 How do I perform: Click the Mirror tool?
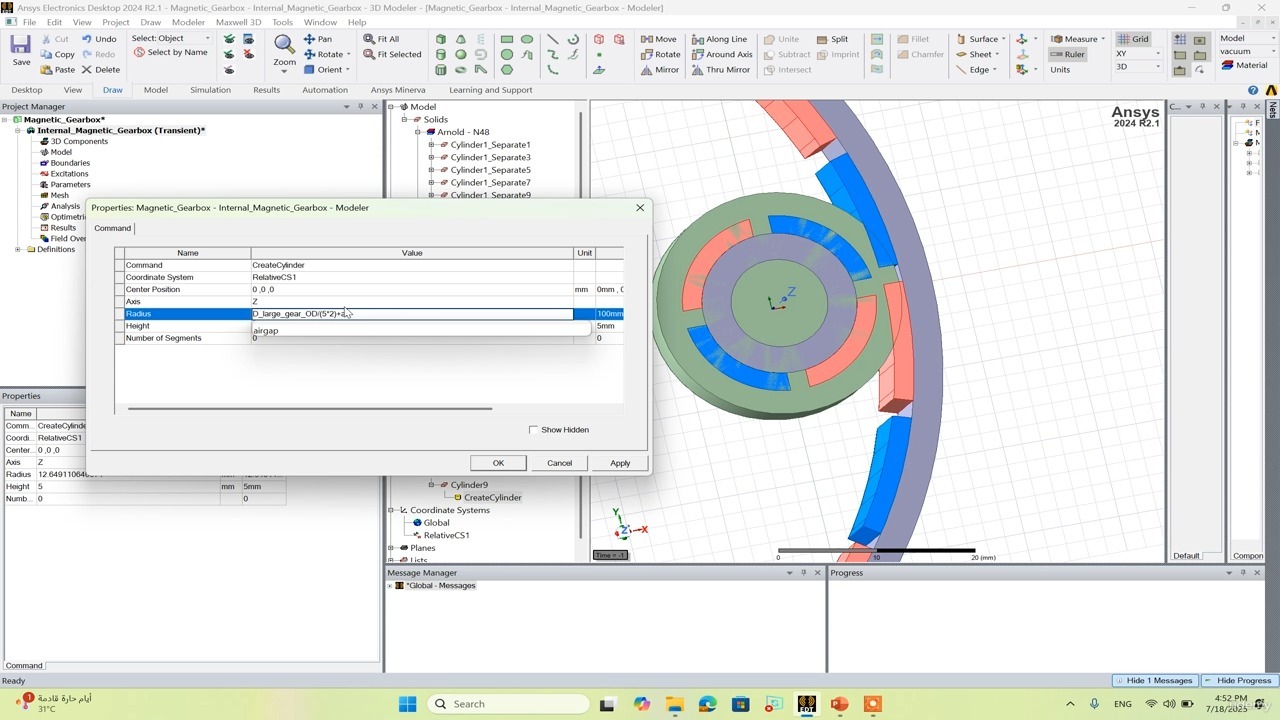pyautogui.click(x=660, y=70)
